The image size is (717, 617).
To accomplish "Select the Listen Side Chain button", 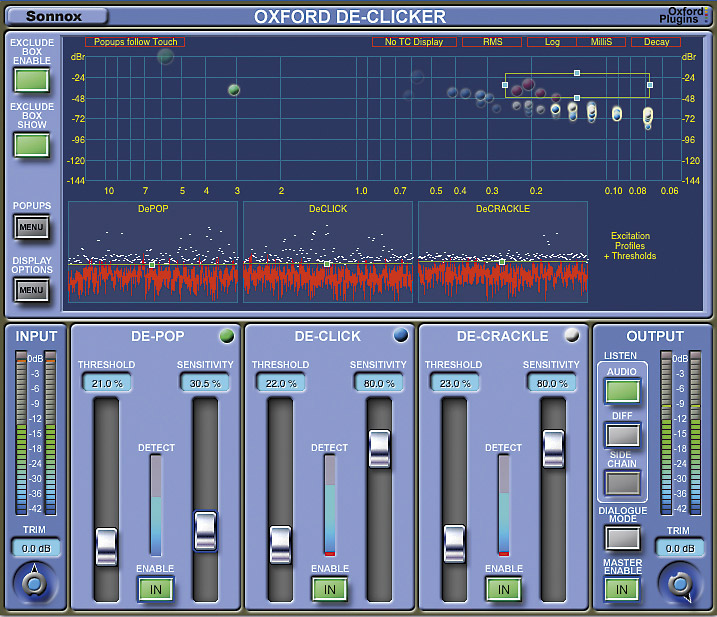I will [x=622, y=483].
